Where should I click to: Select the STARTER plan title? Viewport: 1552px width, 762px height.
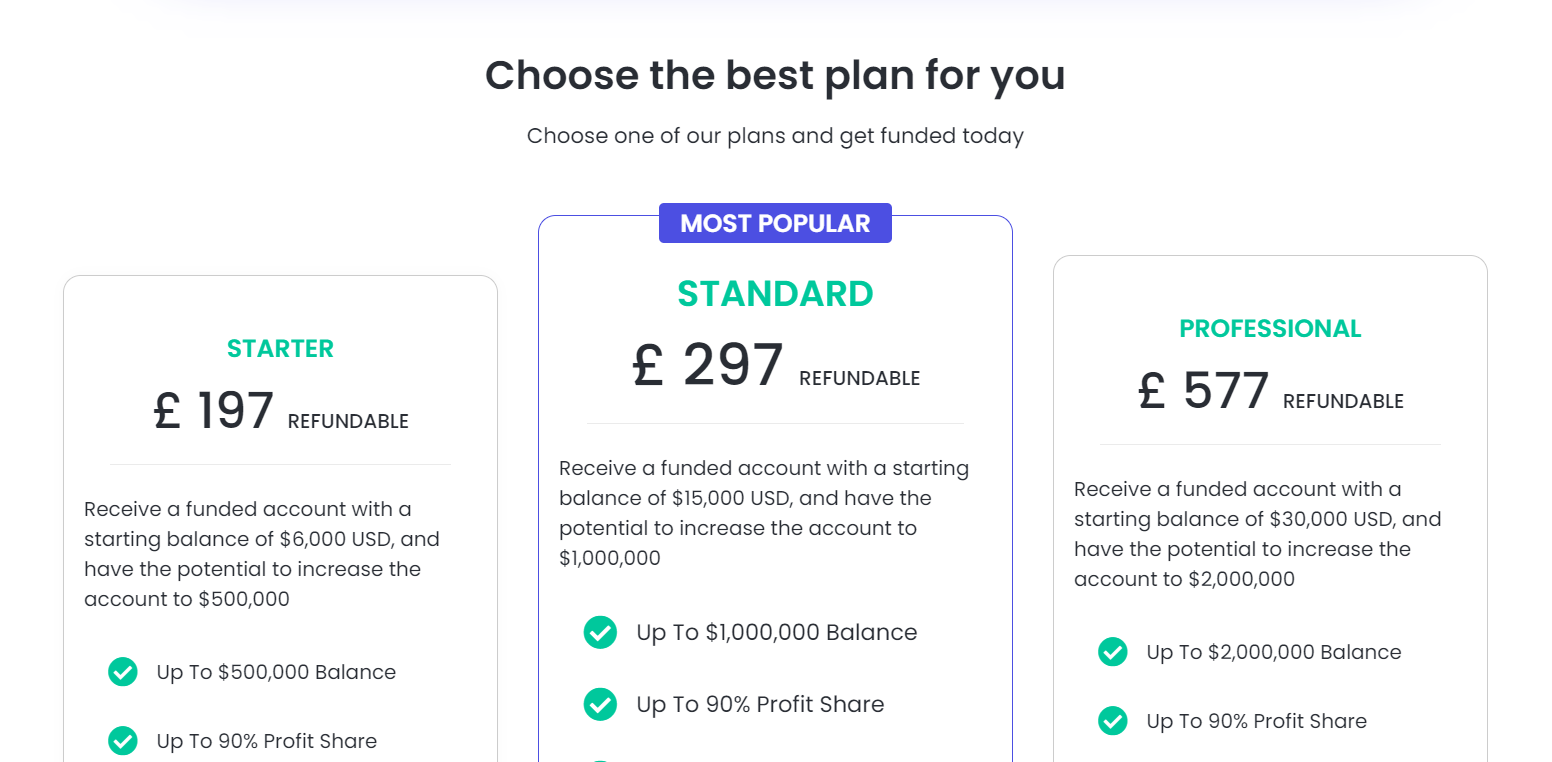280,349
